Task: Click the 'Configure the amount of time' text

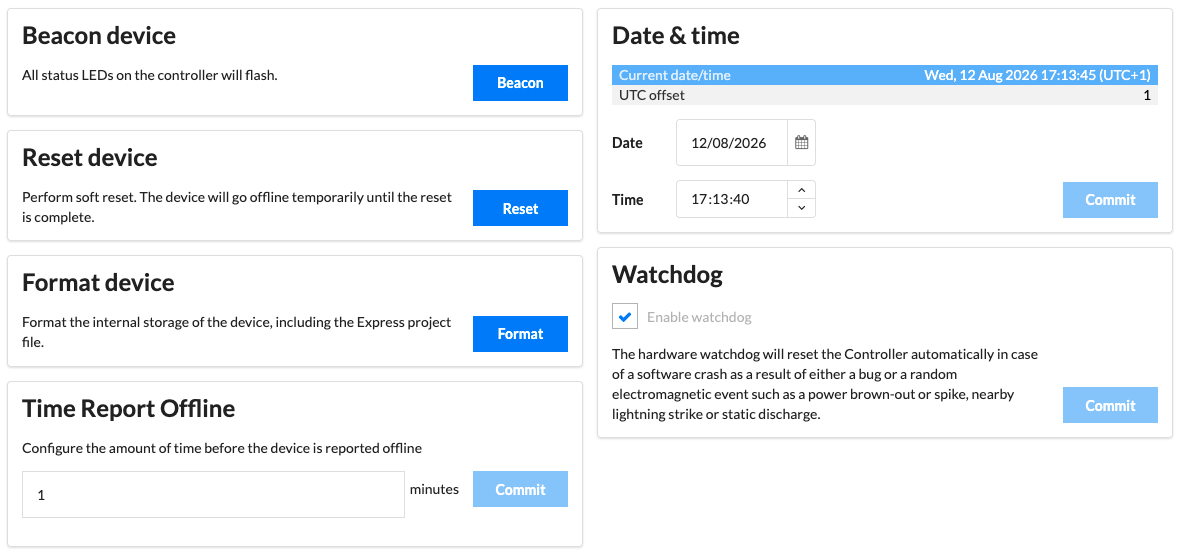Action: (x=222, y=448)
